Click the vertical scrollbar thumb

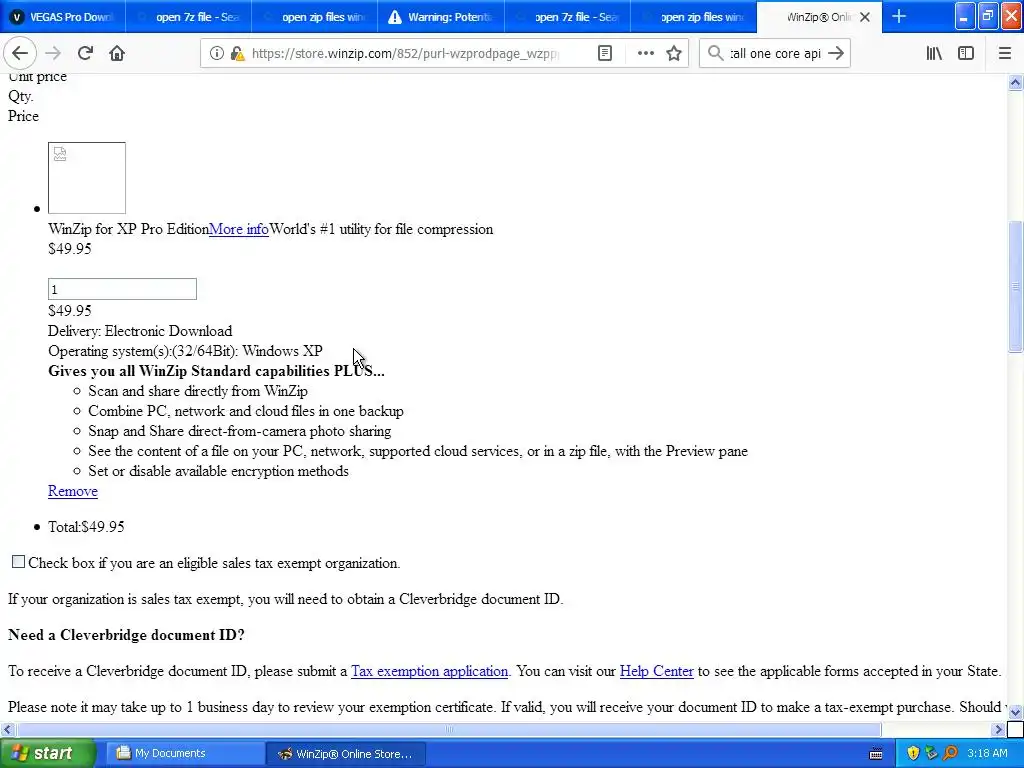tap(1015, 286)
